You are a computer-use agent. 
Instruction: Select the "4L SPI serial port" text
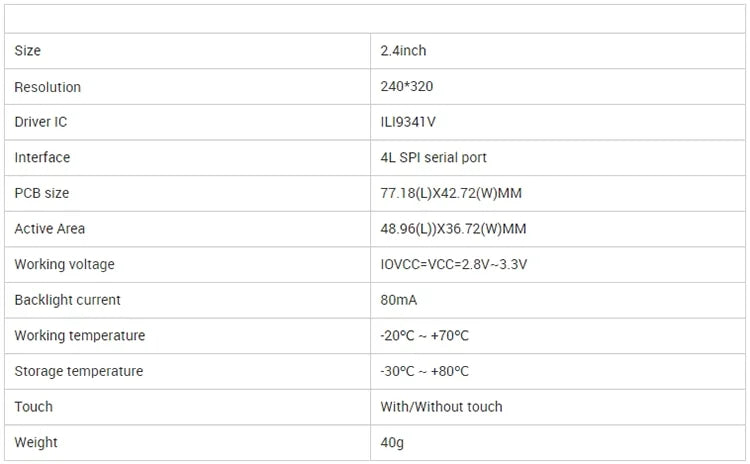pos(433,158)
